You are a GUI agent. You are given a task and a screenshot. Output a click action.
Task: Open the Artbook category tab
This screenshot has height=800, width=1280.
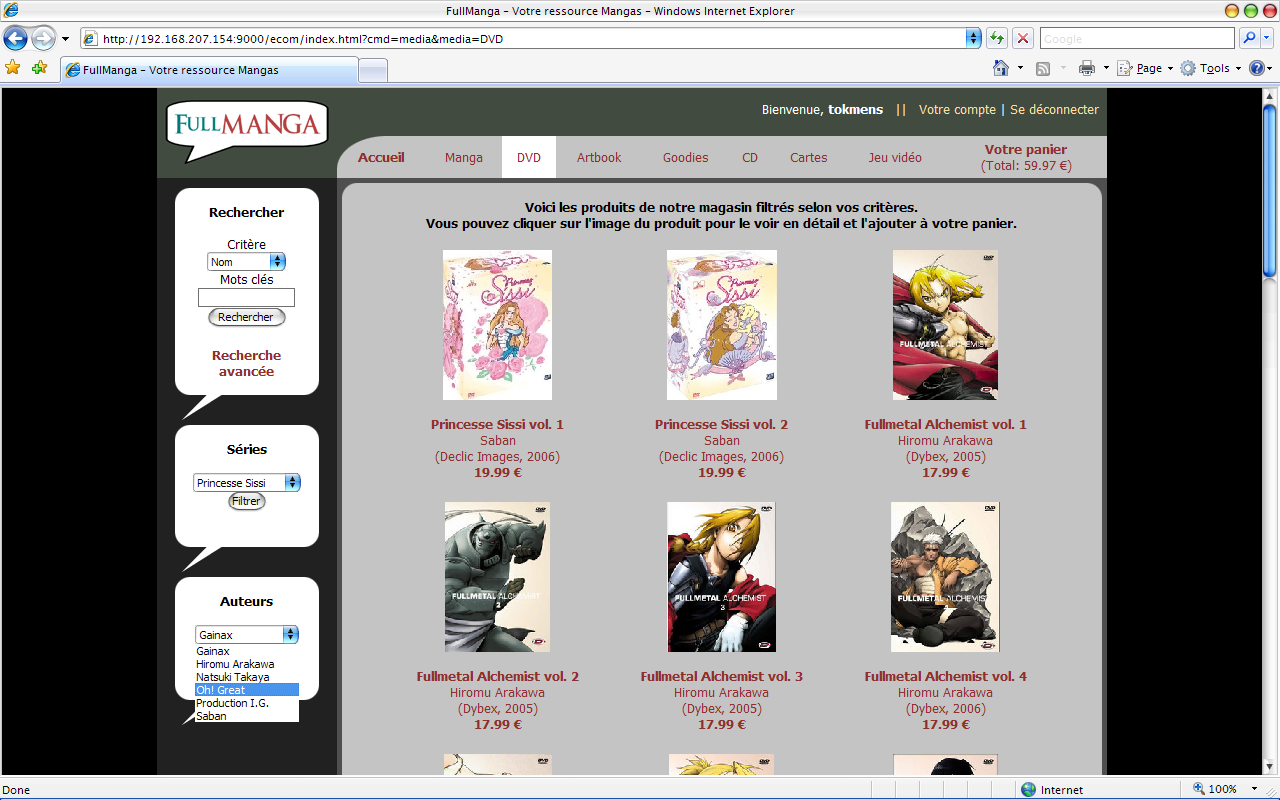(x=599, y=158)
